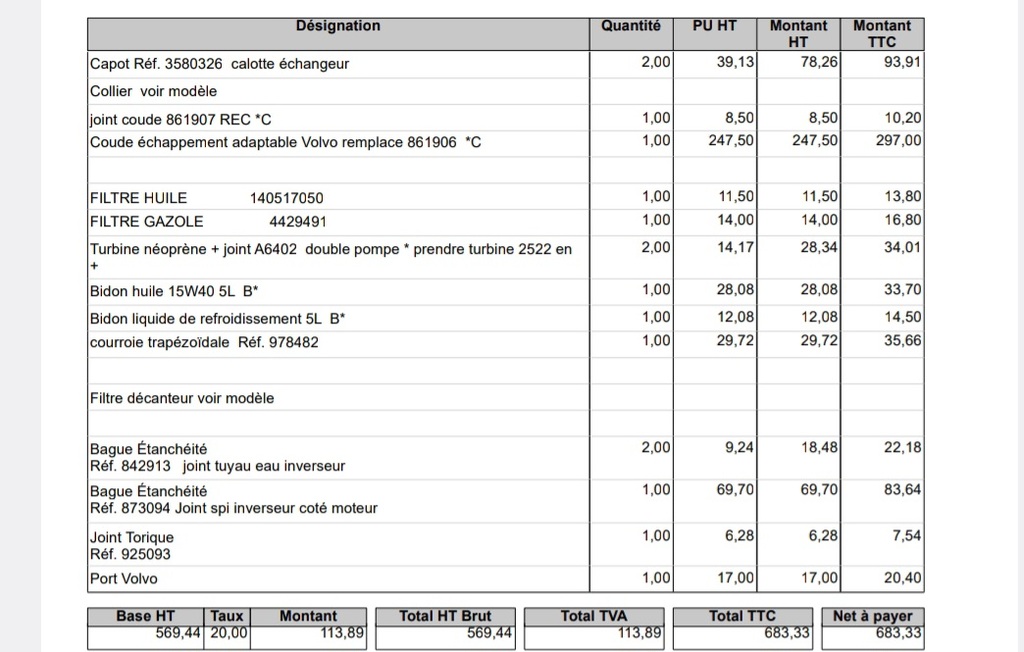The image size is (1024, 652).
Task: Select Montant TTC value 14,50
Action: coord(903,317)
